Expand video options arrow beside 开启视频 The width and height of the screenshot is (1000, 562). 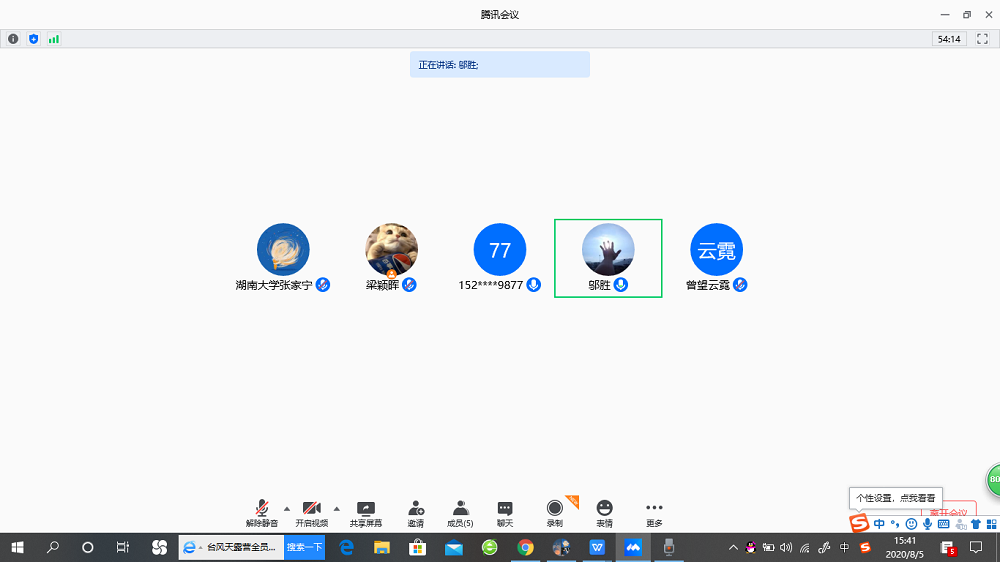click(x=336, y=508)
